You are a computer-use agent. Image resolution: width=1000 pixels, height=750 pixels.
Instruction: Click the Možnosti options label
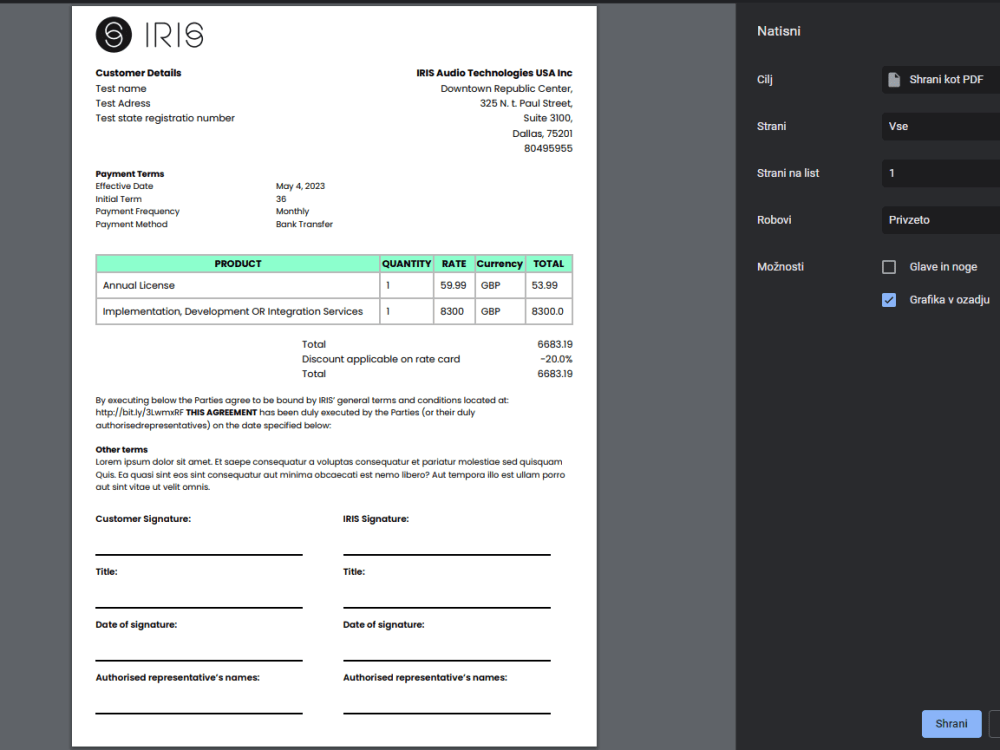[780, 267]
